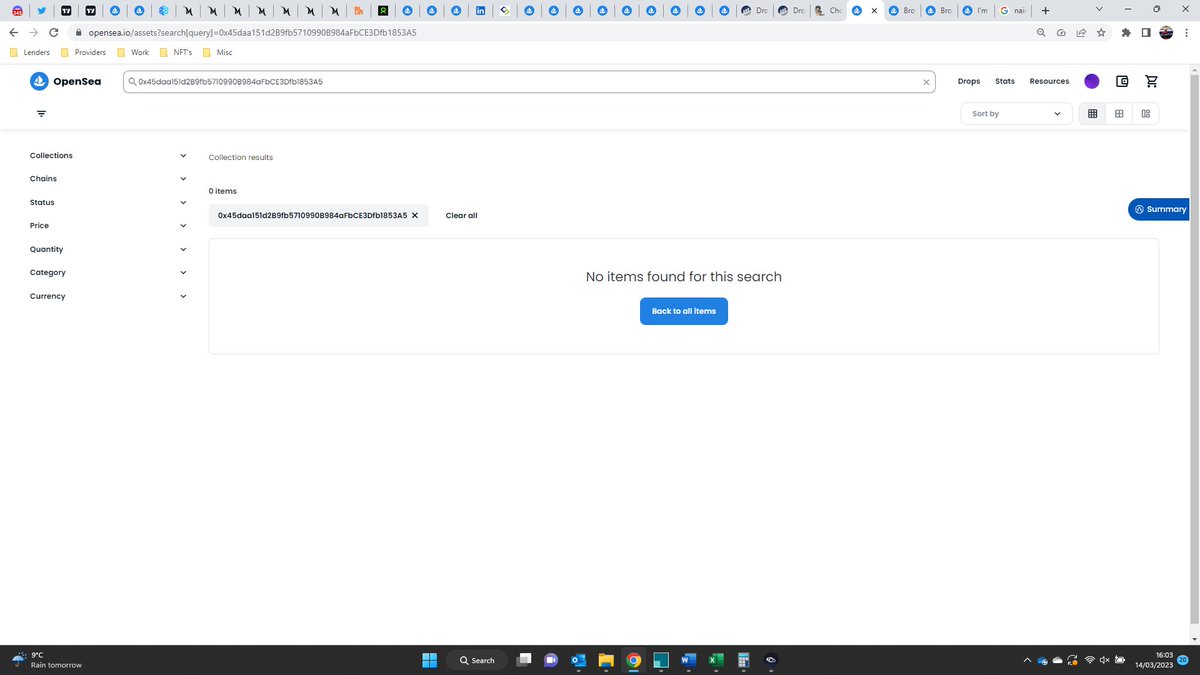Open the Stats menu

(1005, 81)
